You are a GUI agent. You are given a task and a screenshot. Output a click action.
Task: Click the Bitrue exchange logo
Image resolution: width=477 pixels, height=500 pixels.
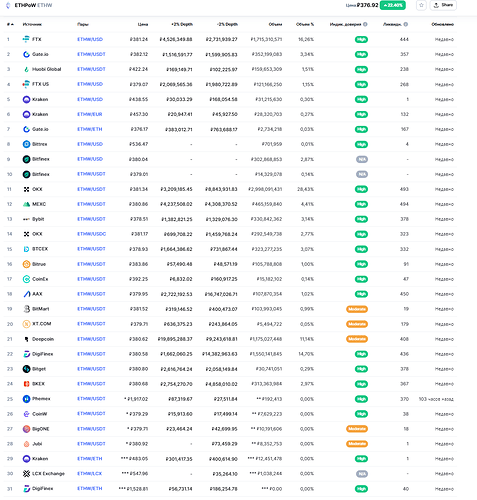click(26, 264)
